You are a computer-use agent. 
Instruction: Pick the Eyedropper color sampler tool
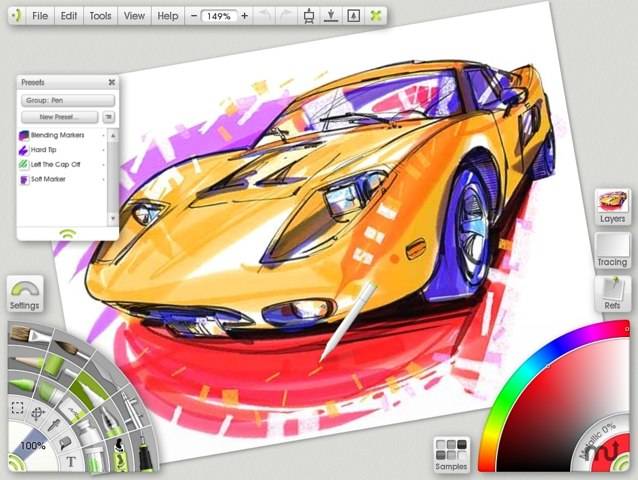pos(54,425)
